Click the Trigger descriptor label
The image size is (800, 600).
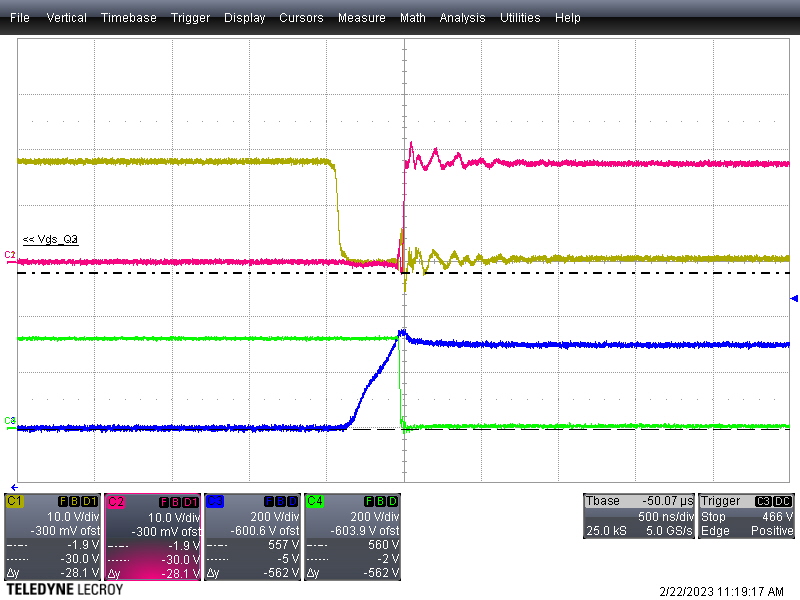(x=720, y=501)
